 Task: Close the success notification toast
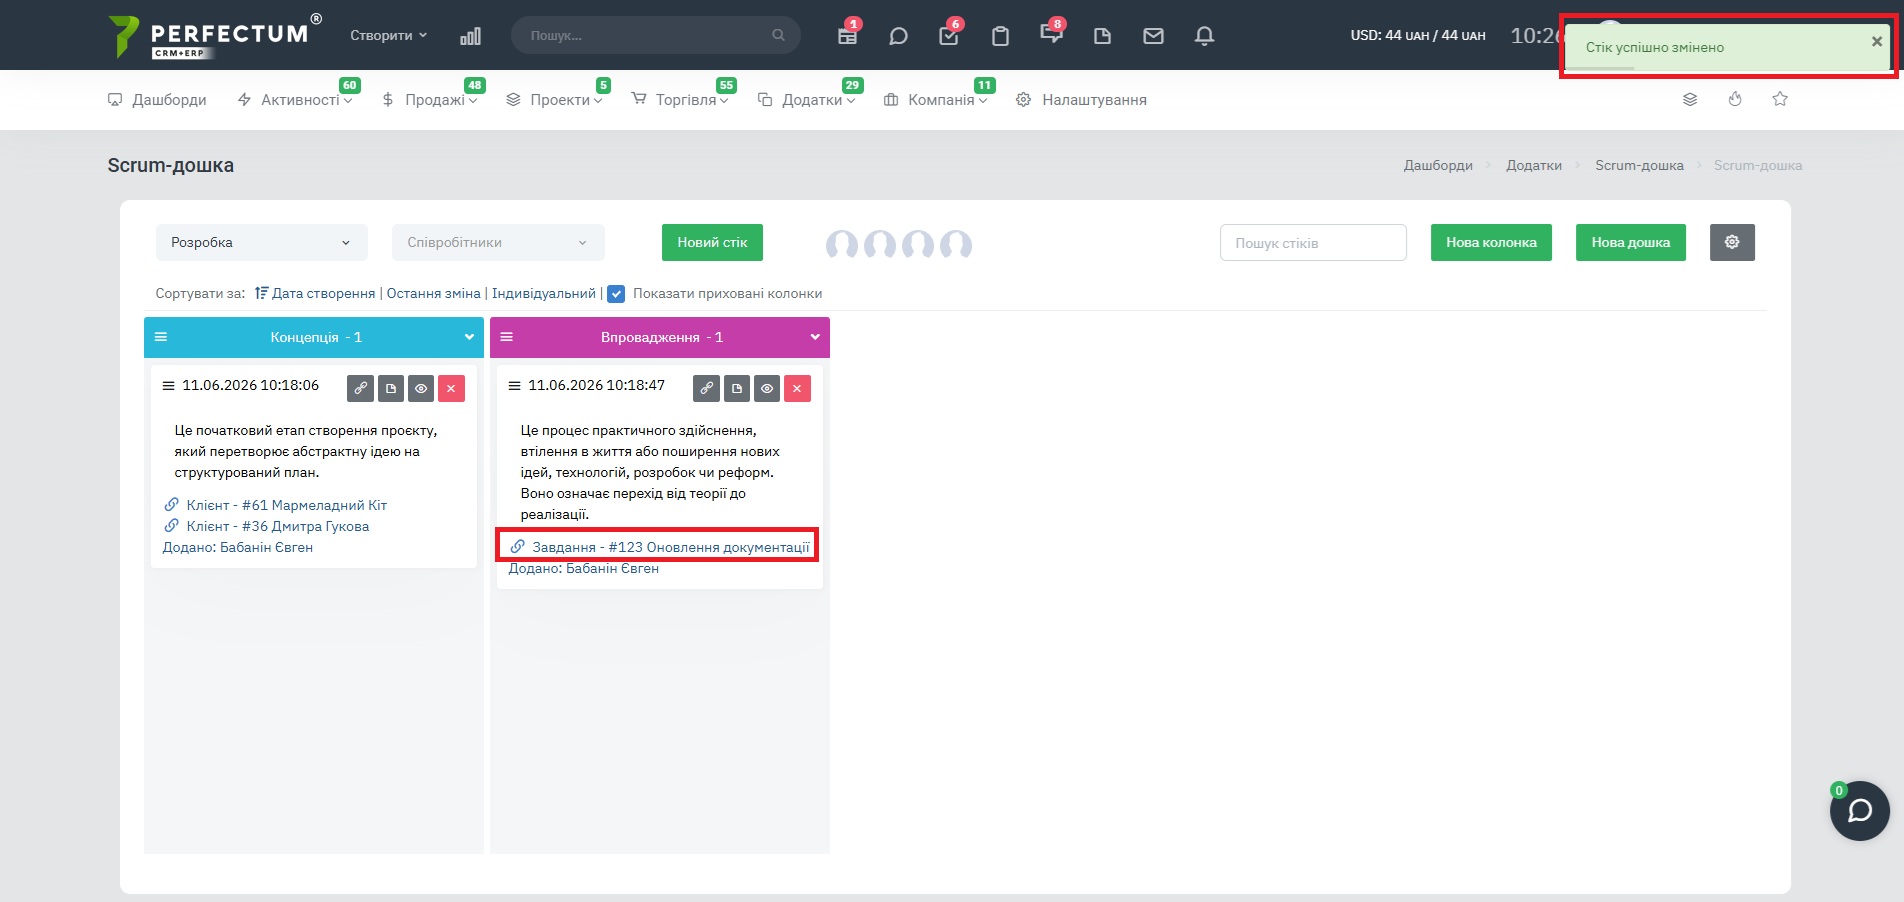[x=1877, y=41]
